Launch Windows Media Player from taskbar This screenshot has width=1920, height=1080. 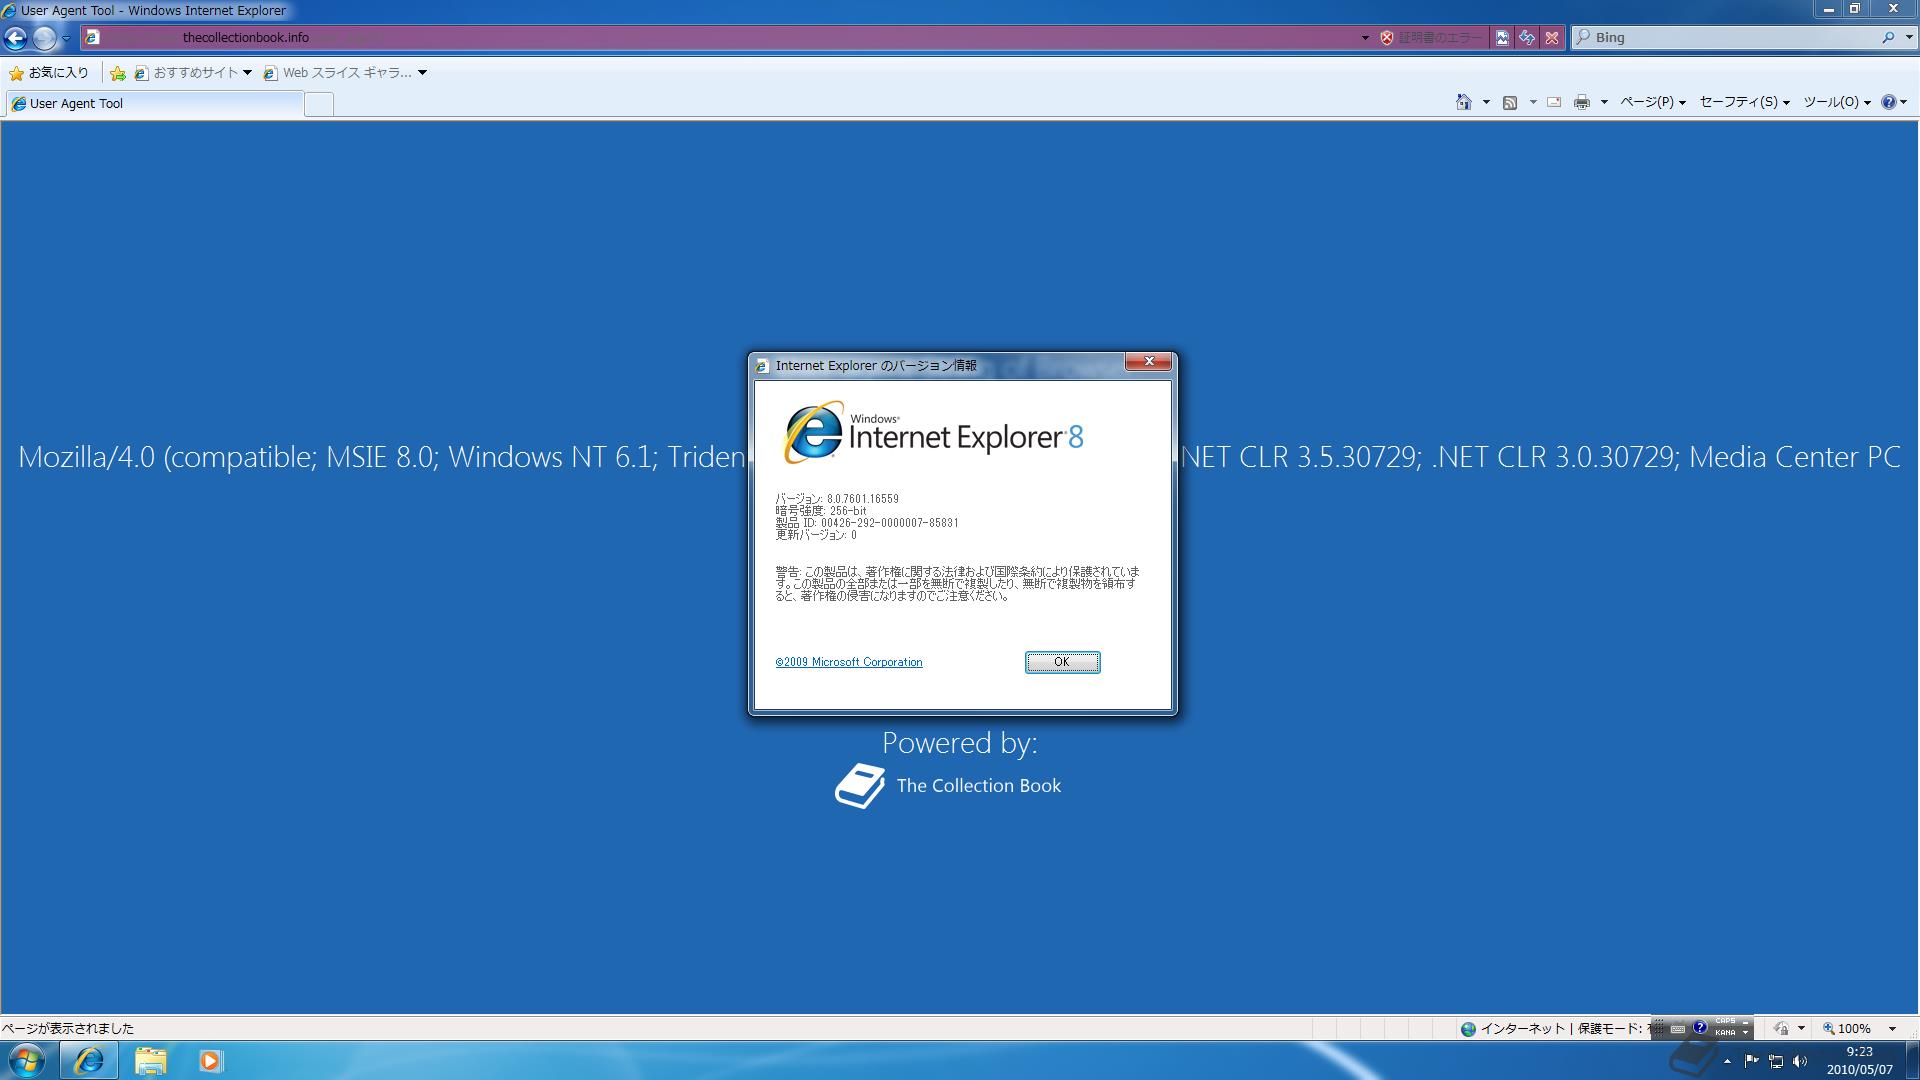pos(210,1060)
